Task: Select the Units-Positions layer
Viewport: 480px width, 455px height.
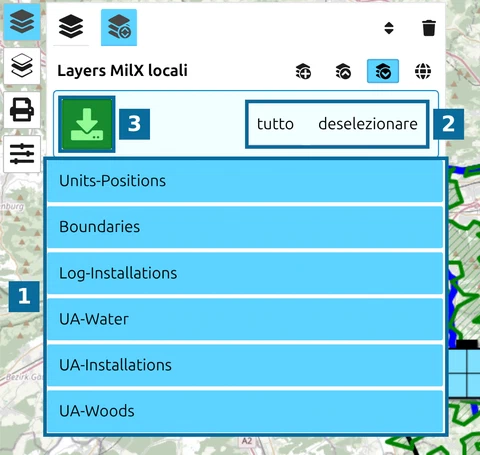Action: point(245,181)
